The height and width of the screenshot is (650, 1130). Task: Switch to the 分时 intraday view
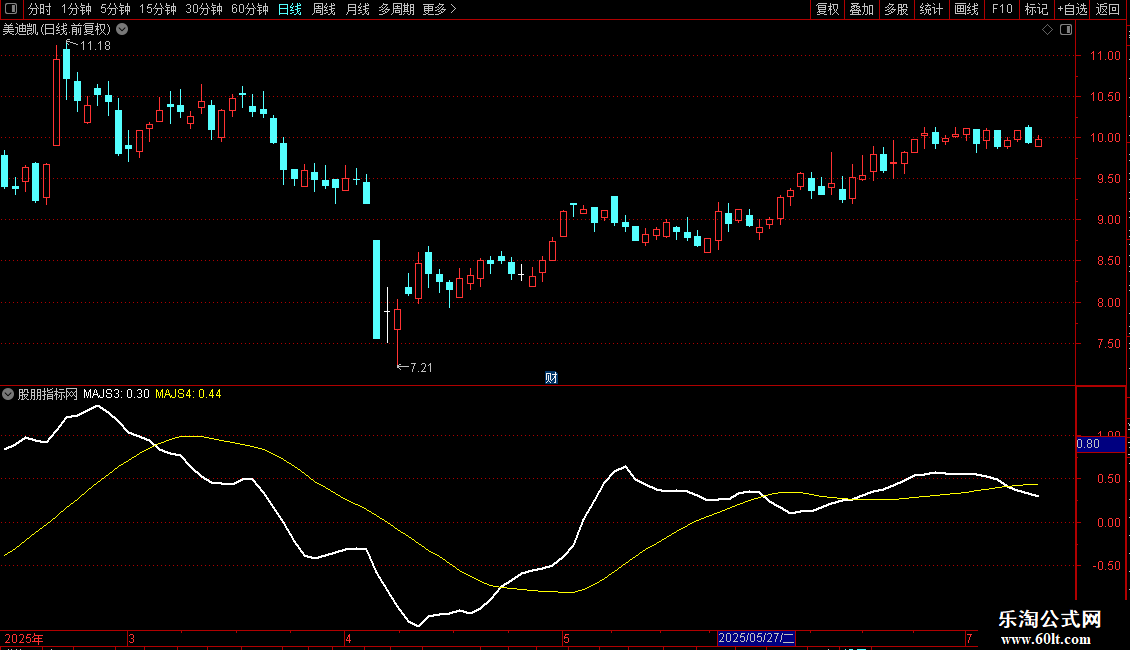pos(40,9)
